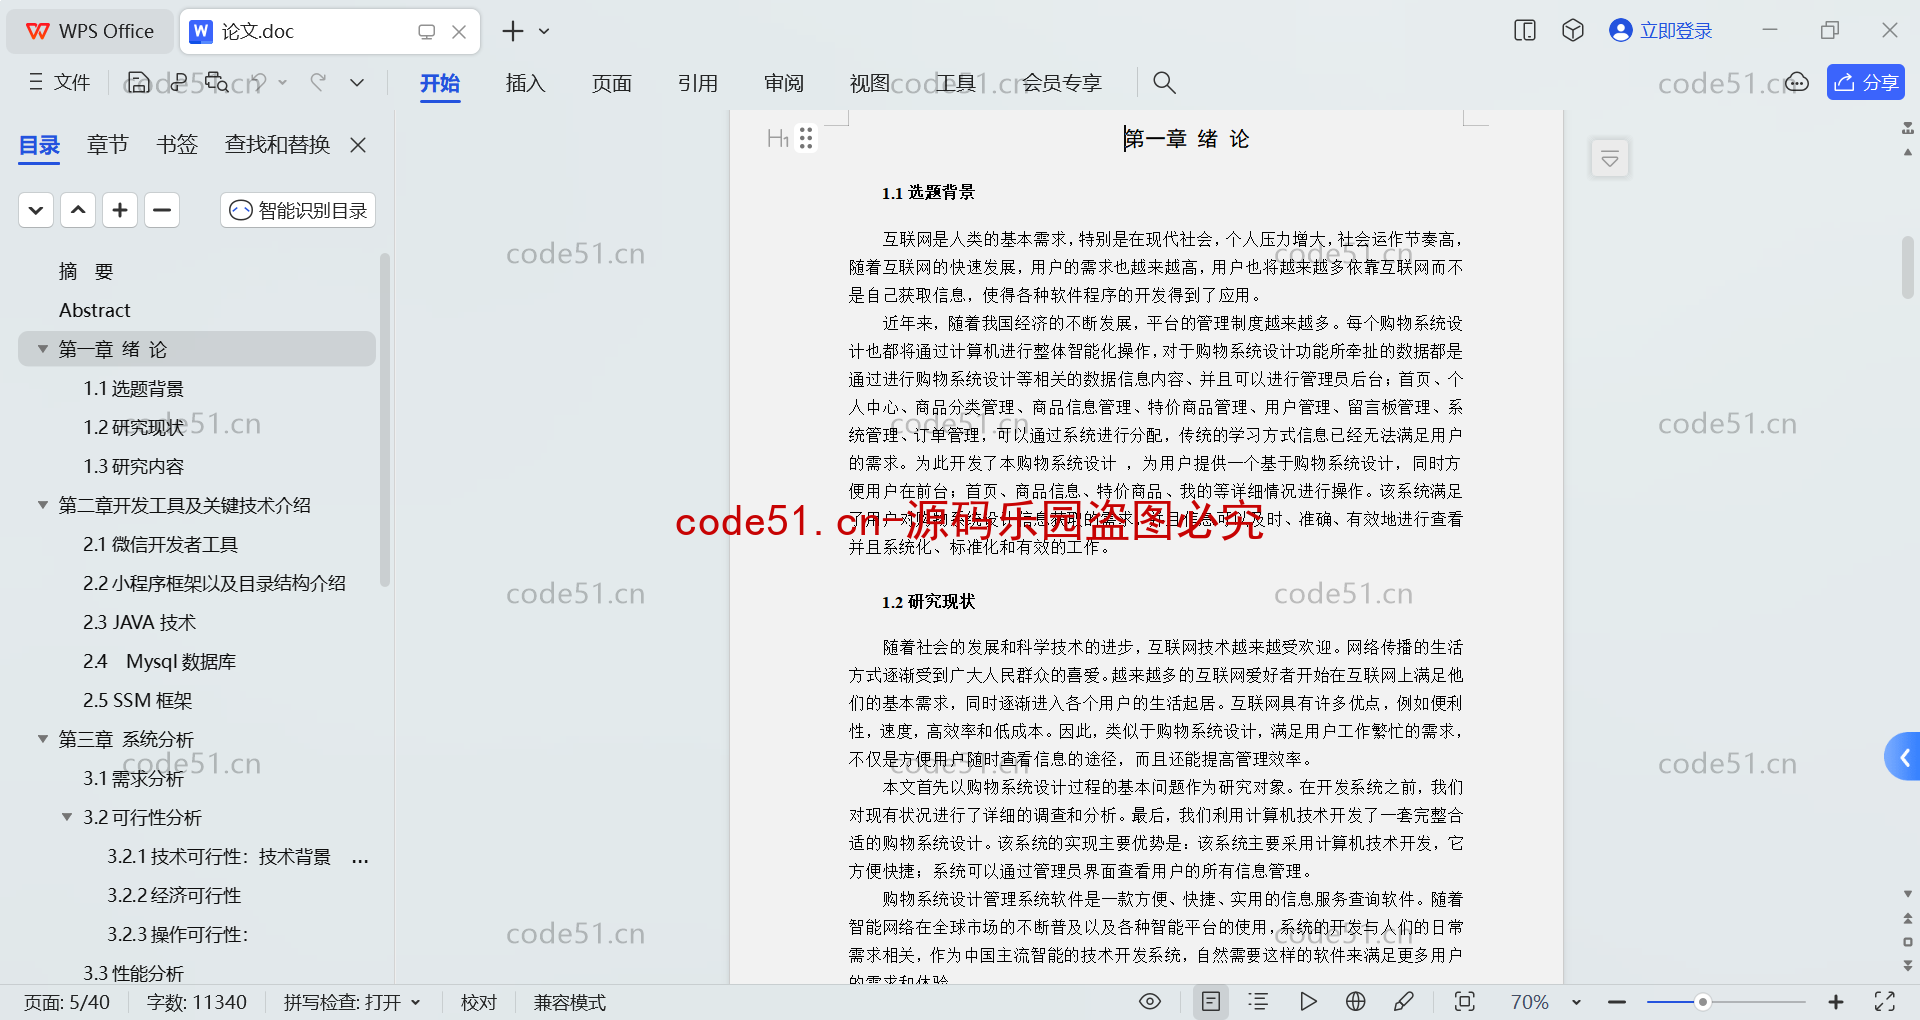Viewport: 1920px width, 1020px height.
Task: Open the 文件 file menu
Action: [60, 83]
